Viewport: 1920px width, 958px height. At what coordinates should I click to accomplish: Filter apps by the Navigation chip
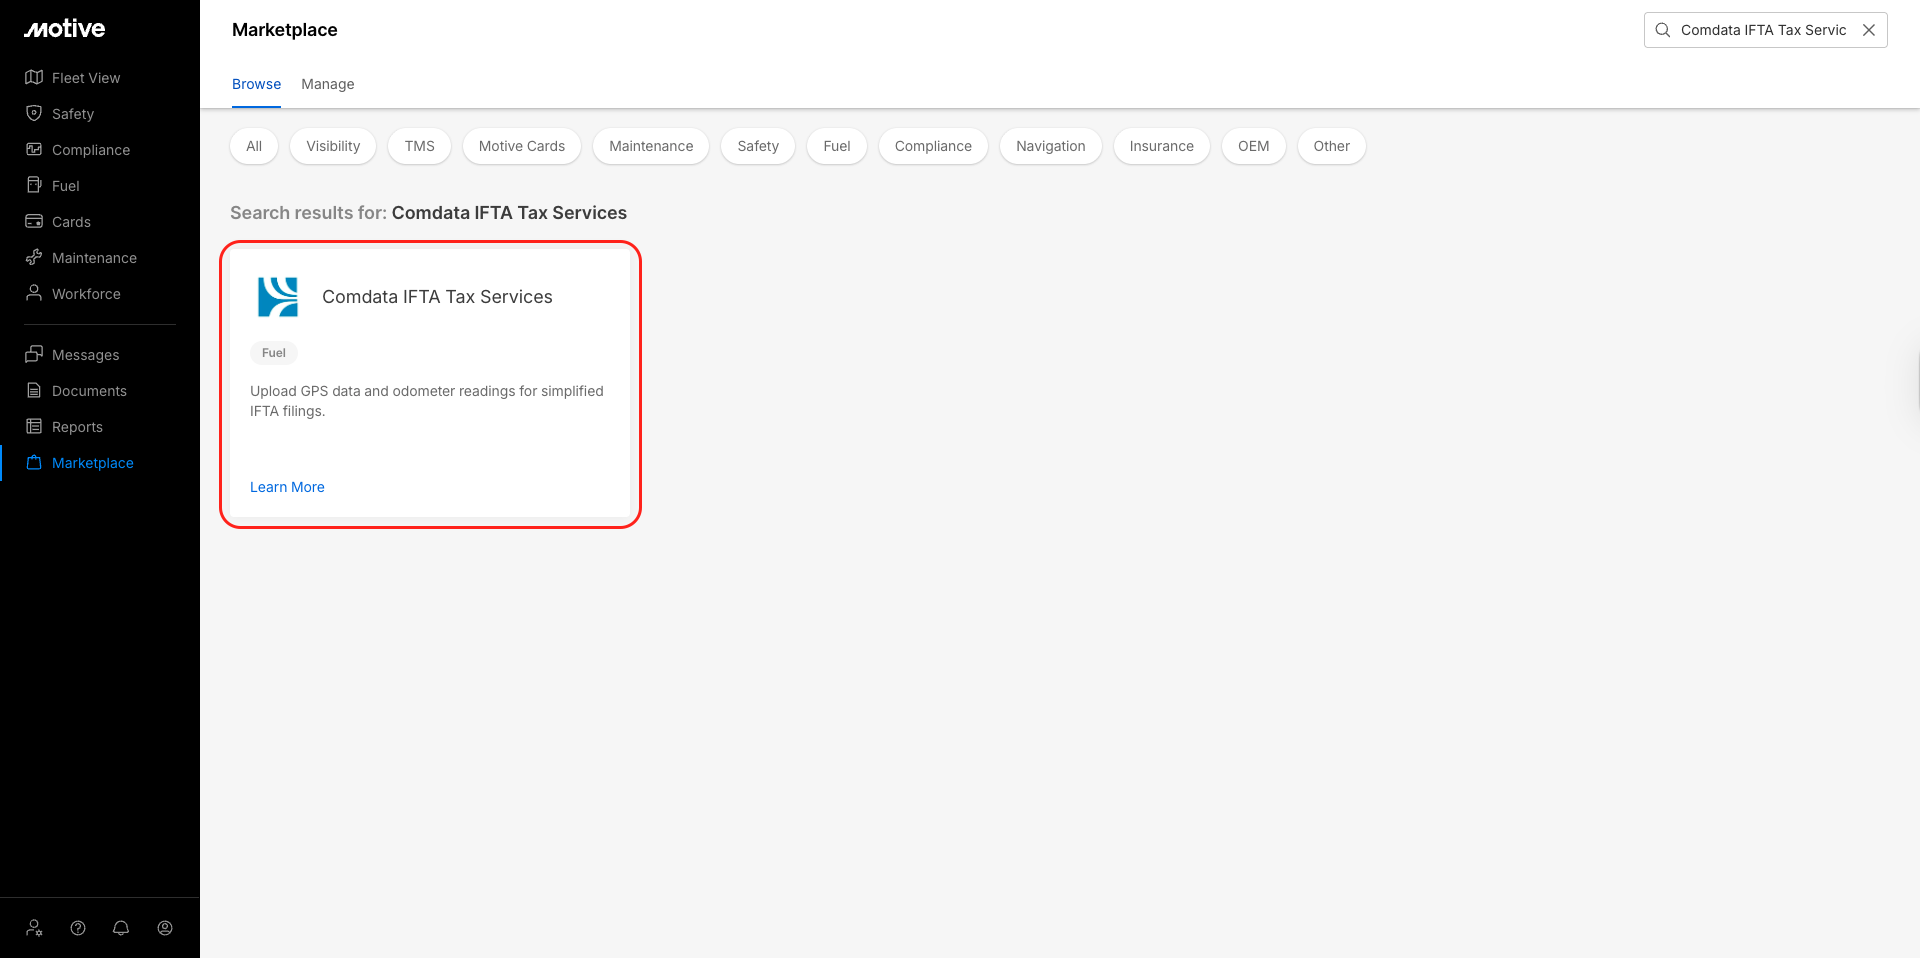(1051, 146)
